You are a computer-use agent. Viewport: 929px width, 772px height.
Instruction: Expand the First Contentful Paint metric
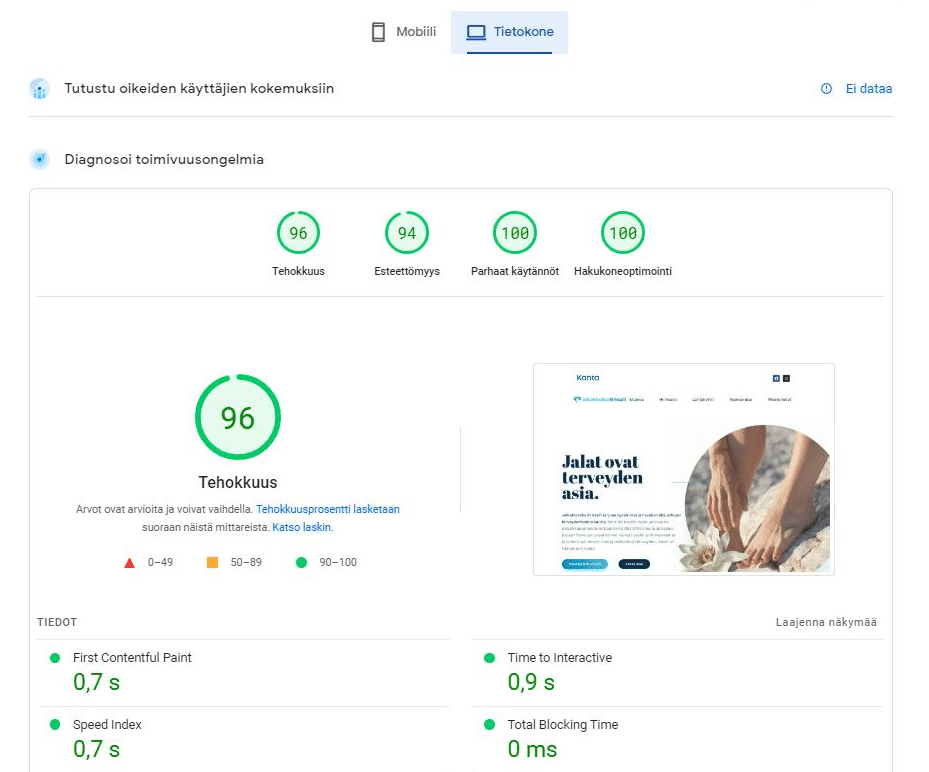coord(244,673)
